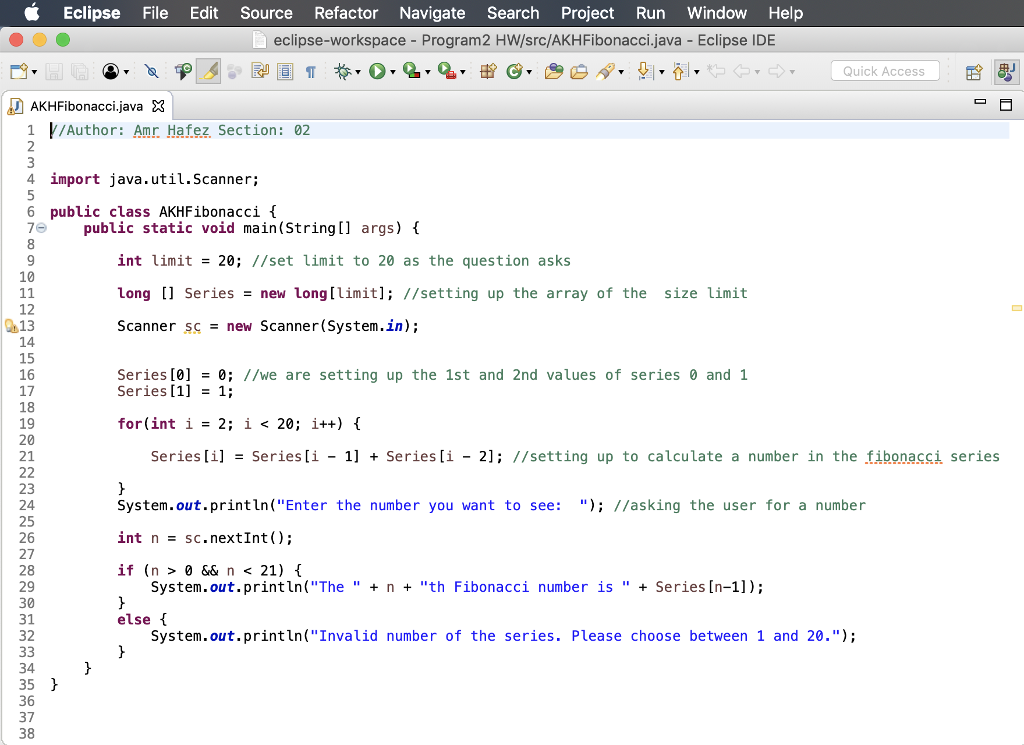The height and width of the screenshot is (745, 1024).
Task: Select the AKHFibonacci.java editor tab
Action: 80,104
